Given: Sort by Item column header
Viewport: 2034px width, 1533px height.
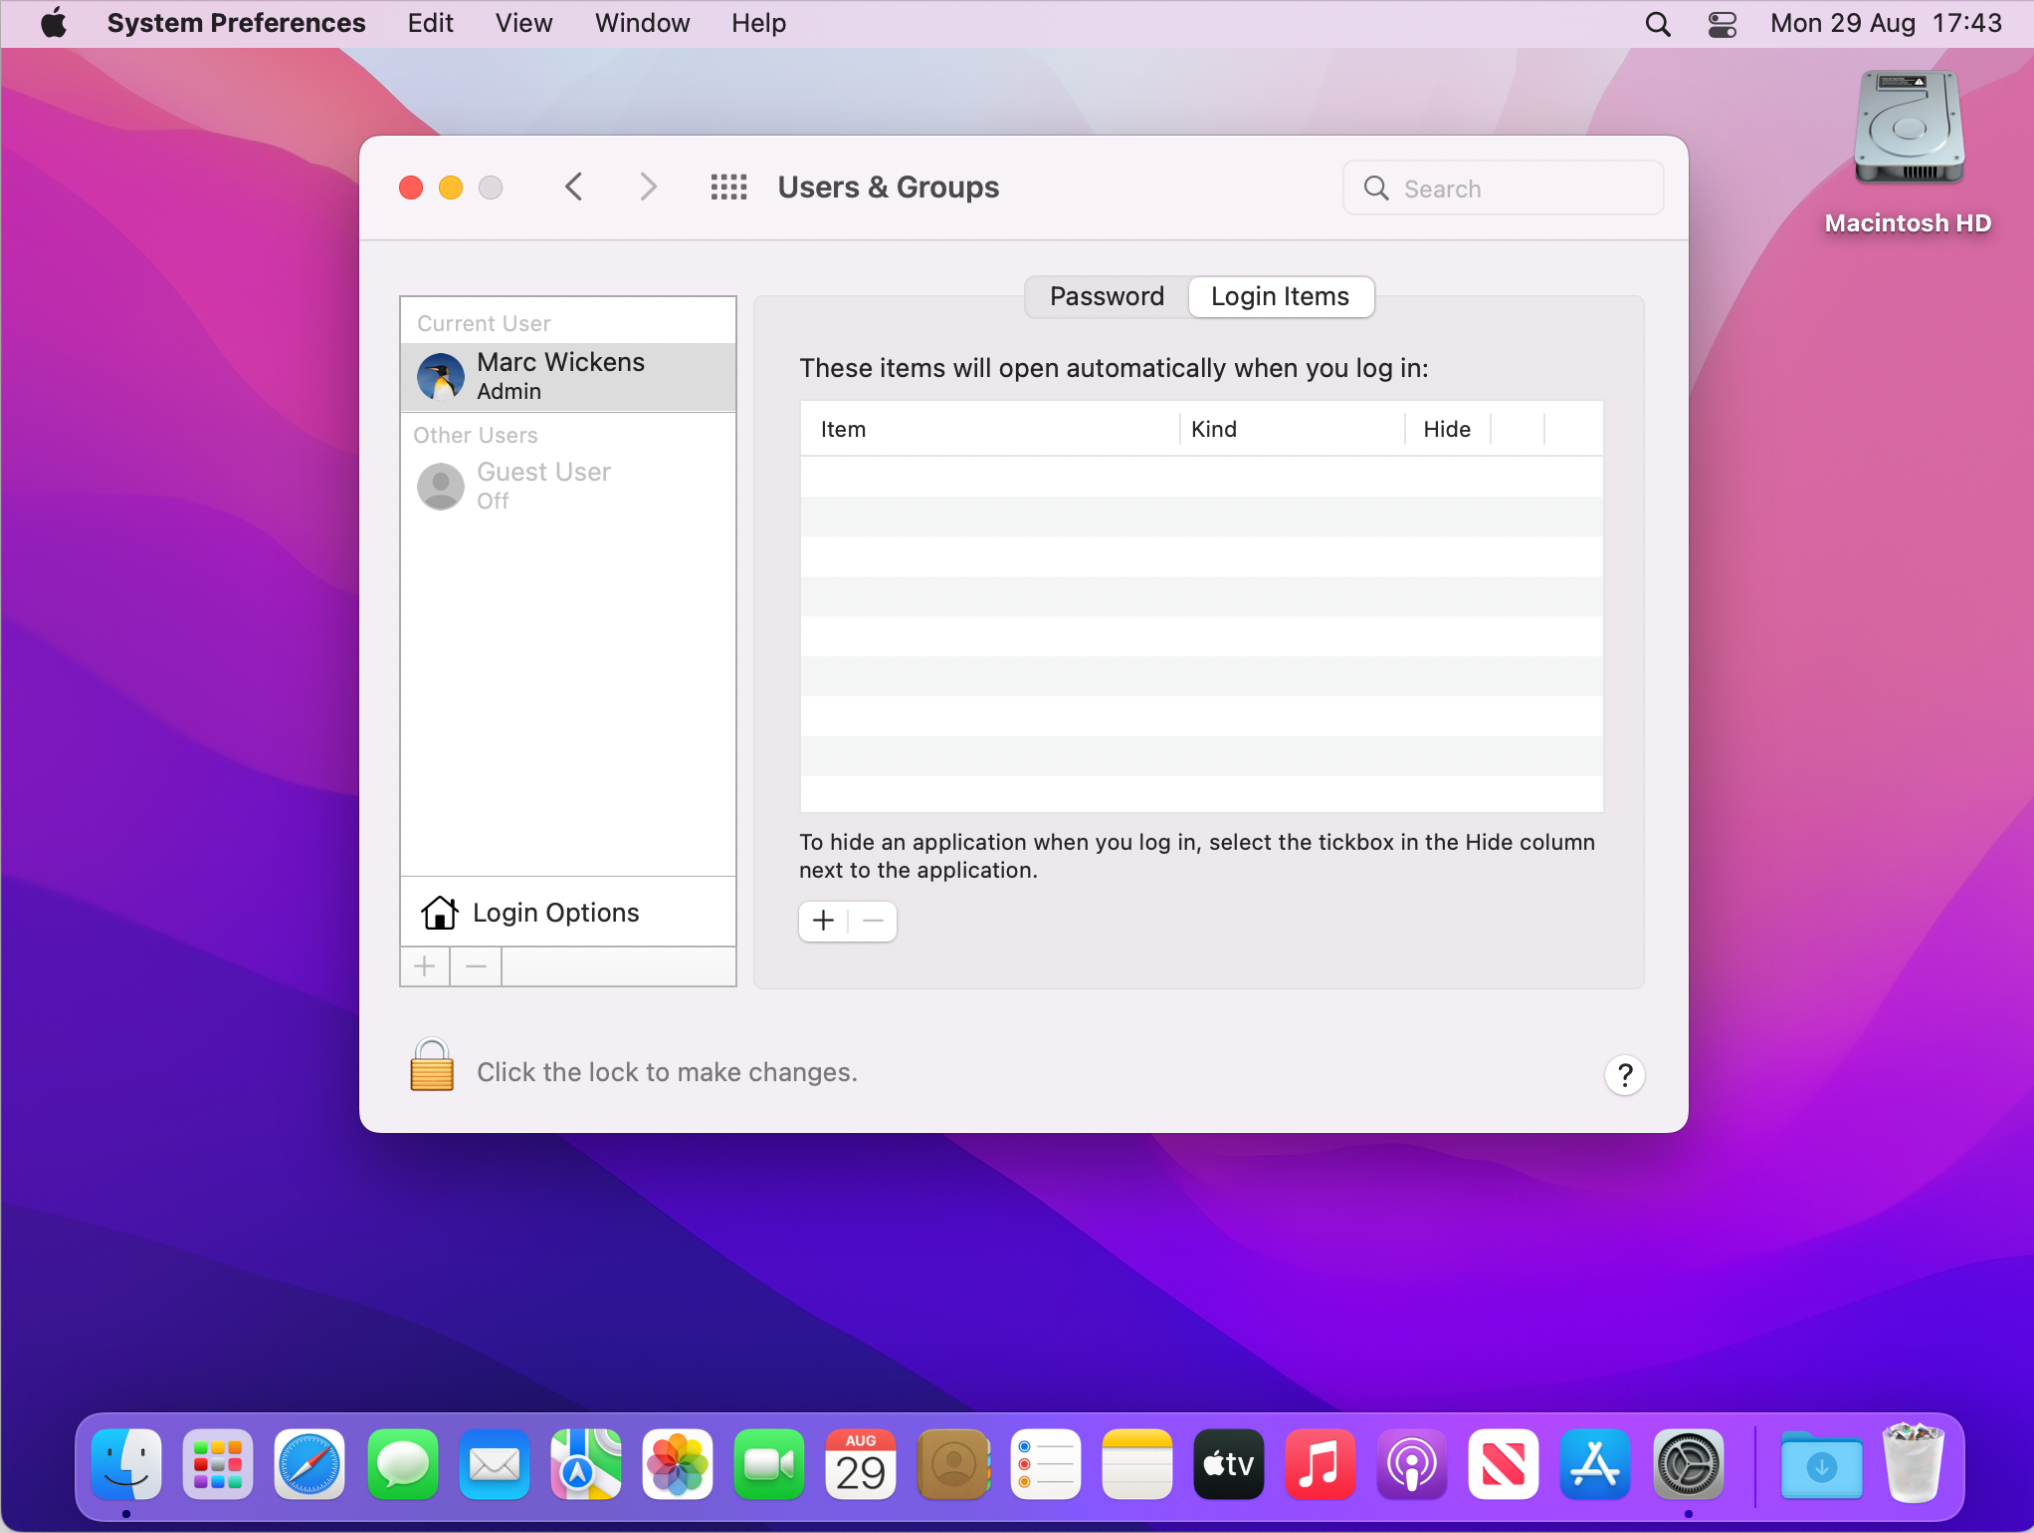Looking at the screenshot, I should point(990,429).
